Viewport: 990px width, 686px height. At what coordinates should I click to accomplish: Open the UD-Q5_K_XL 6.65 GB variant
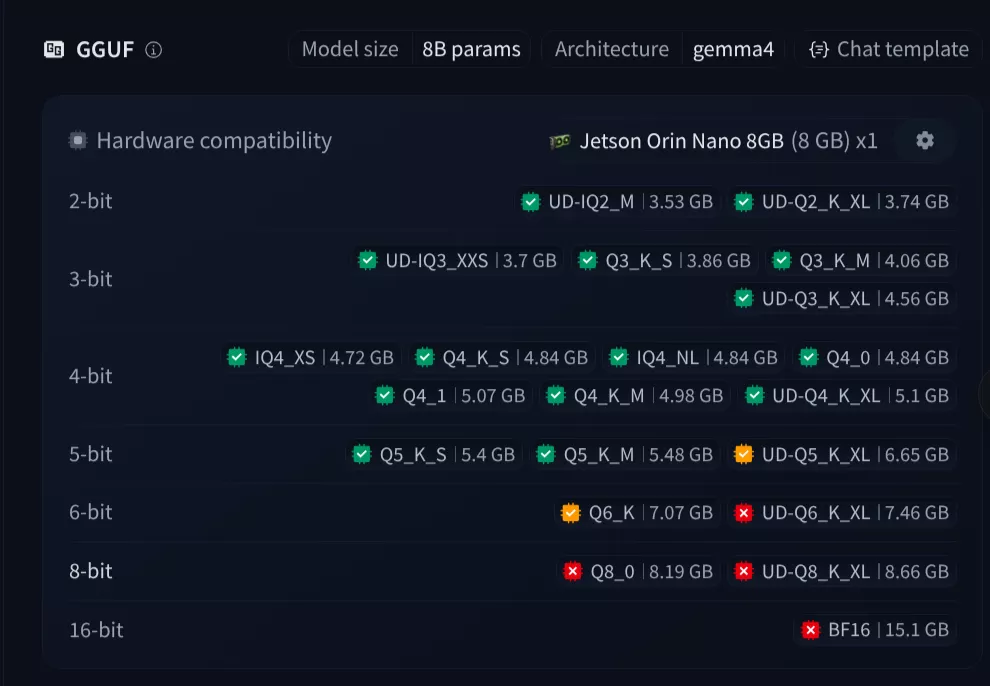pos(842,454)
